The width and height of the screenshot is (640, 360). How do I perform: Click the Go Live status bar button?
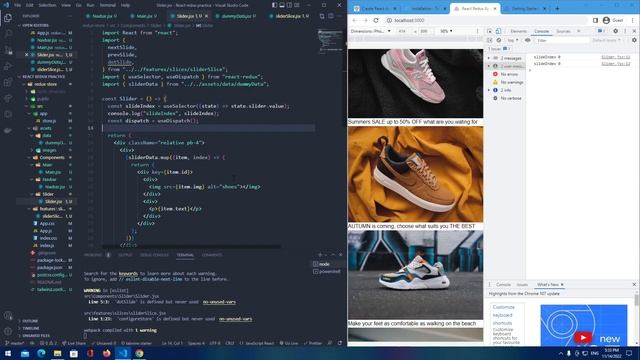click(289, 343)
